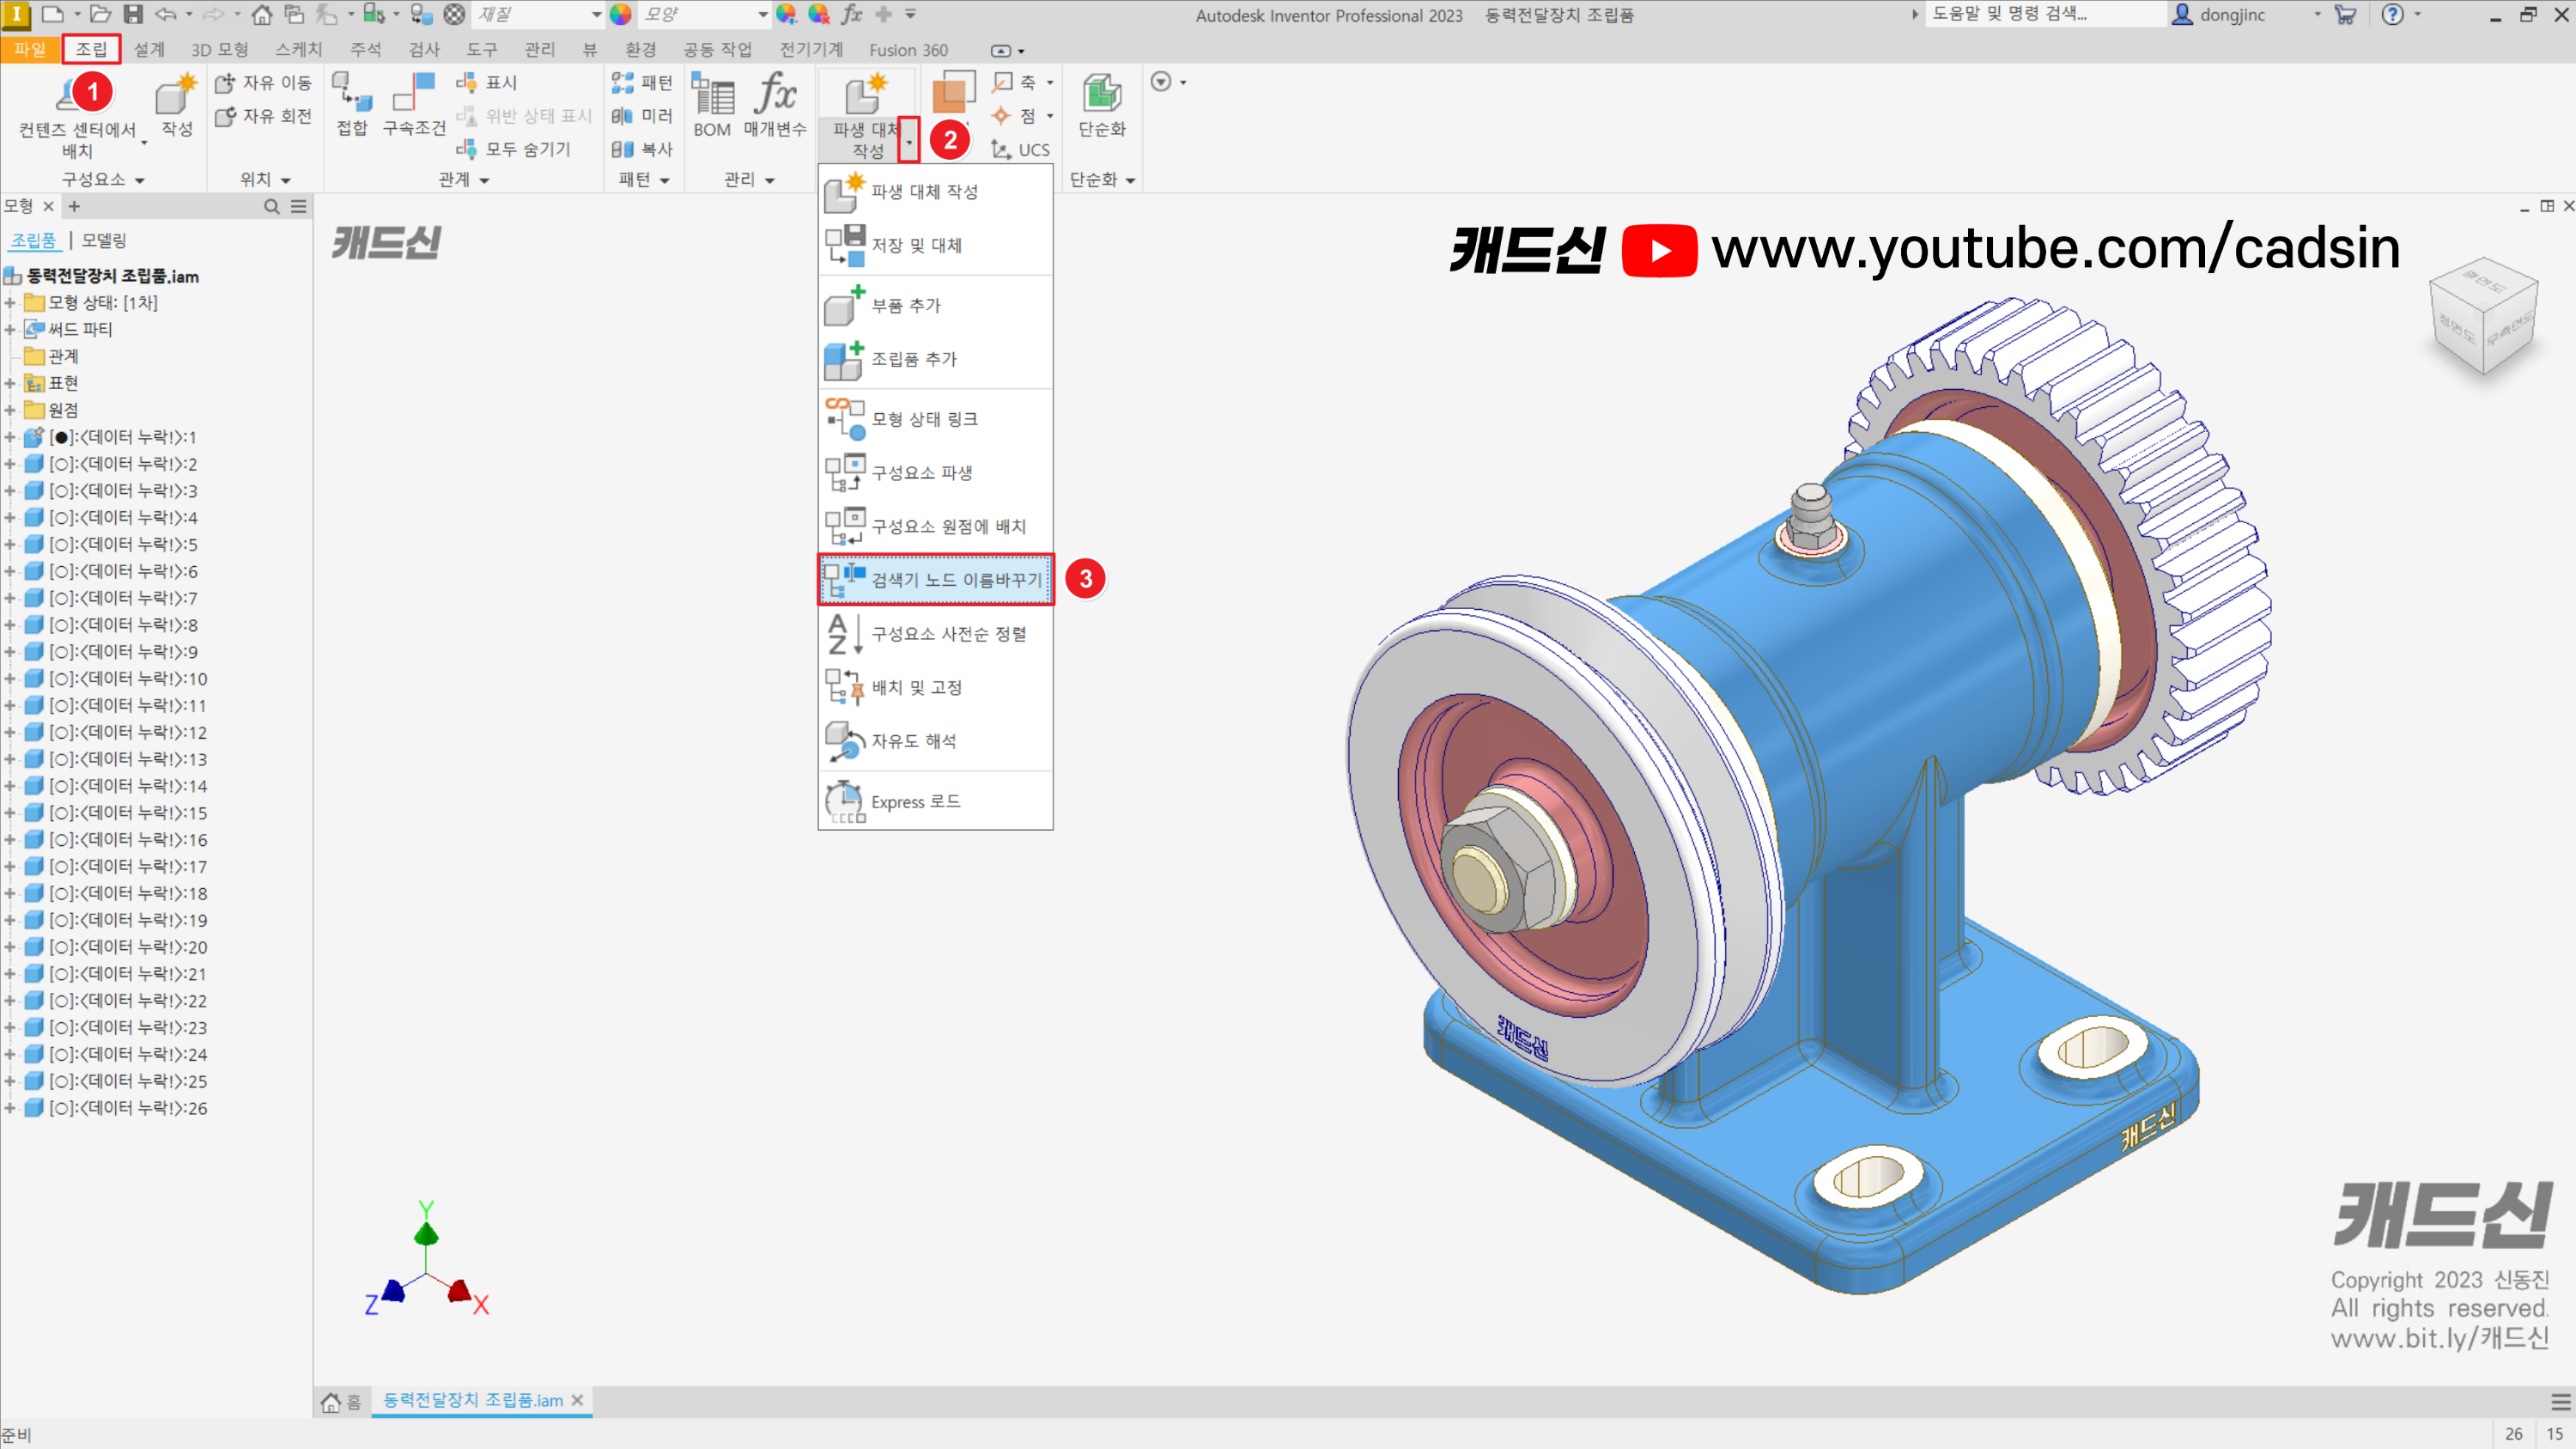Click the orange work plane icon
Screen dimensions: 2576x1449
point(953,94)
